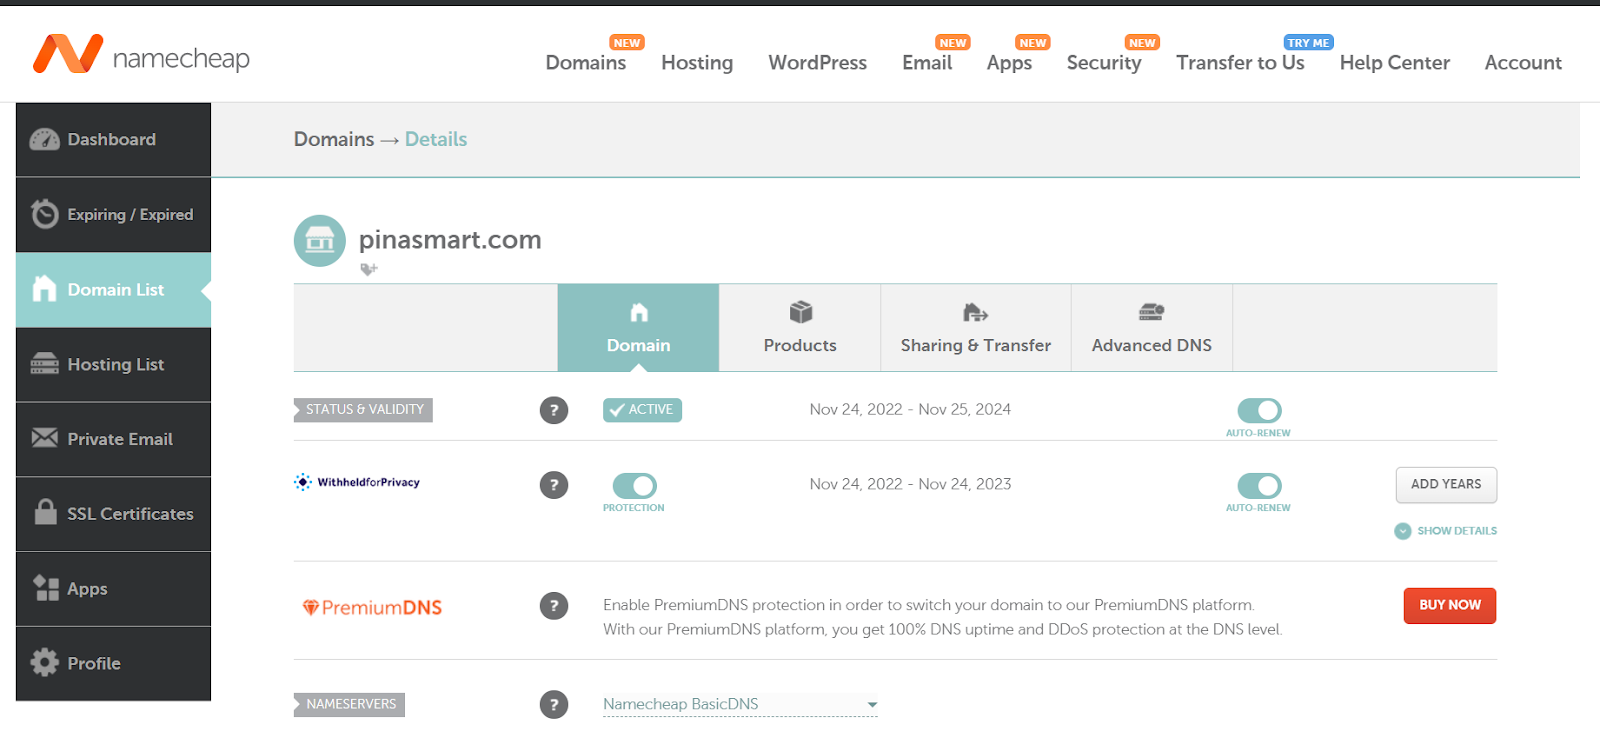
Task: Open the Security top menu
Action: 1104,62
